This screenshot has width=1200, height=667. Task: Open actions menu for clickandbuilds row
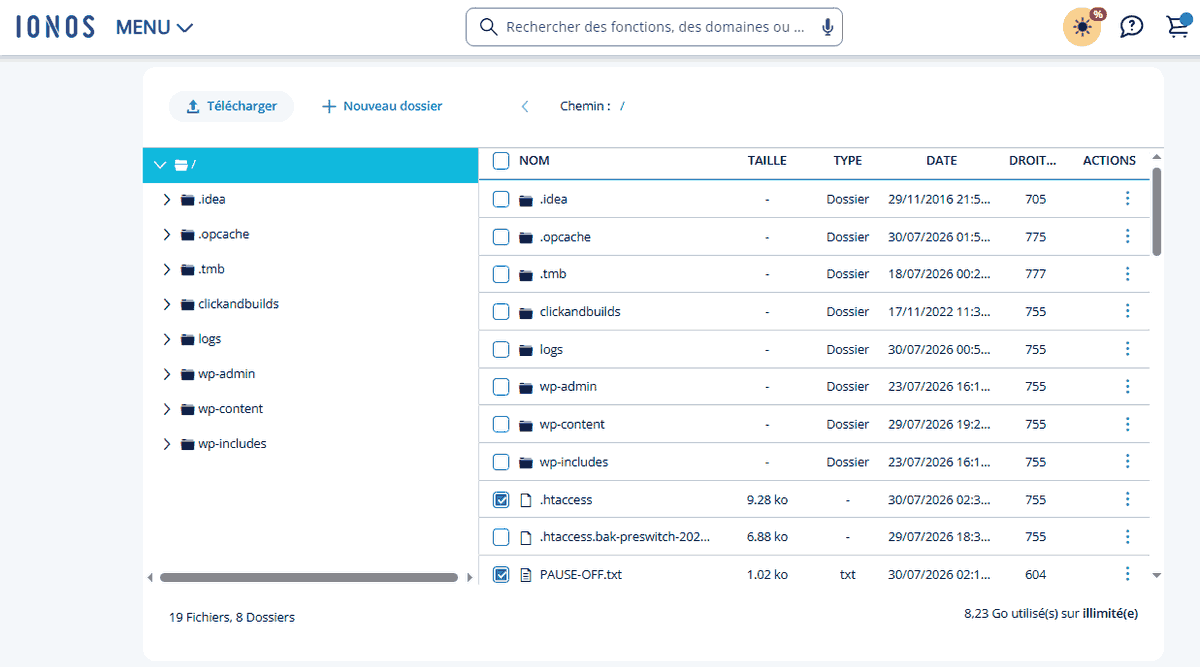point(1127,312)
